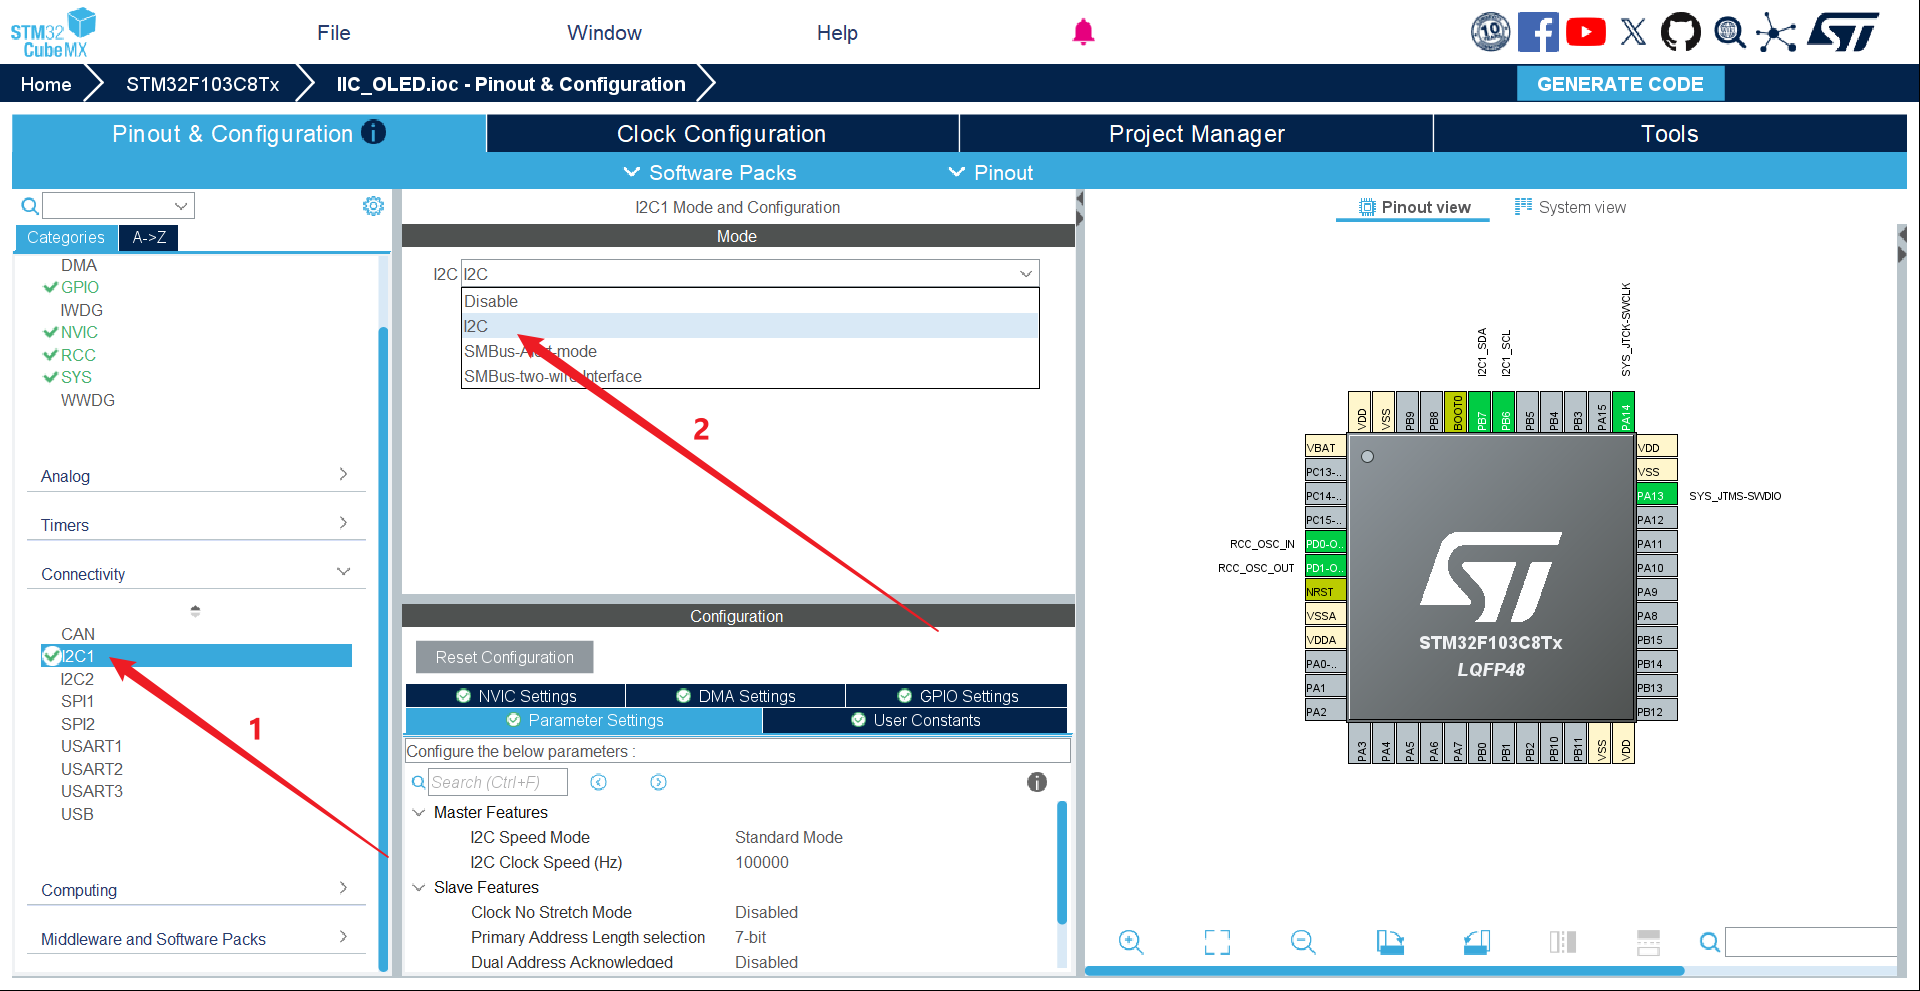Click the pinout search field
The width and height of the screenshot is (1920, 991).
tap(1810, 942)
